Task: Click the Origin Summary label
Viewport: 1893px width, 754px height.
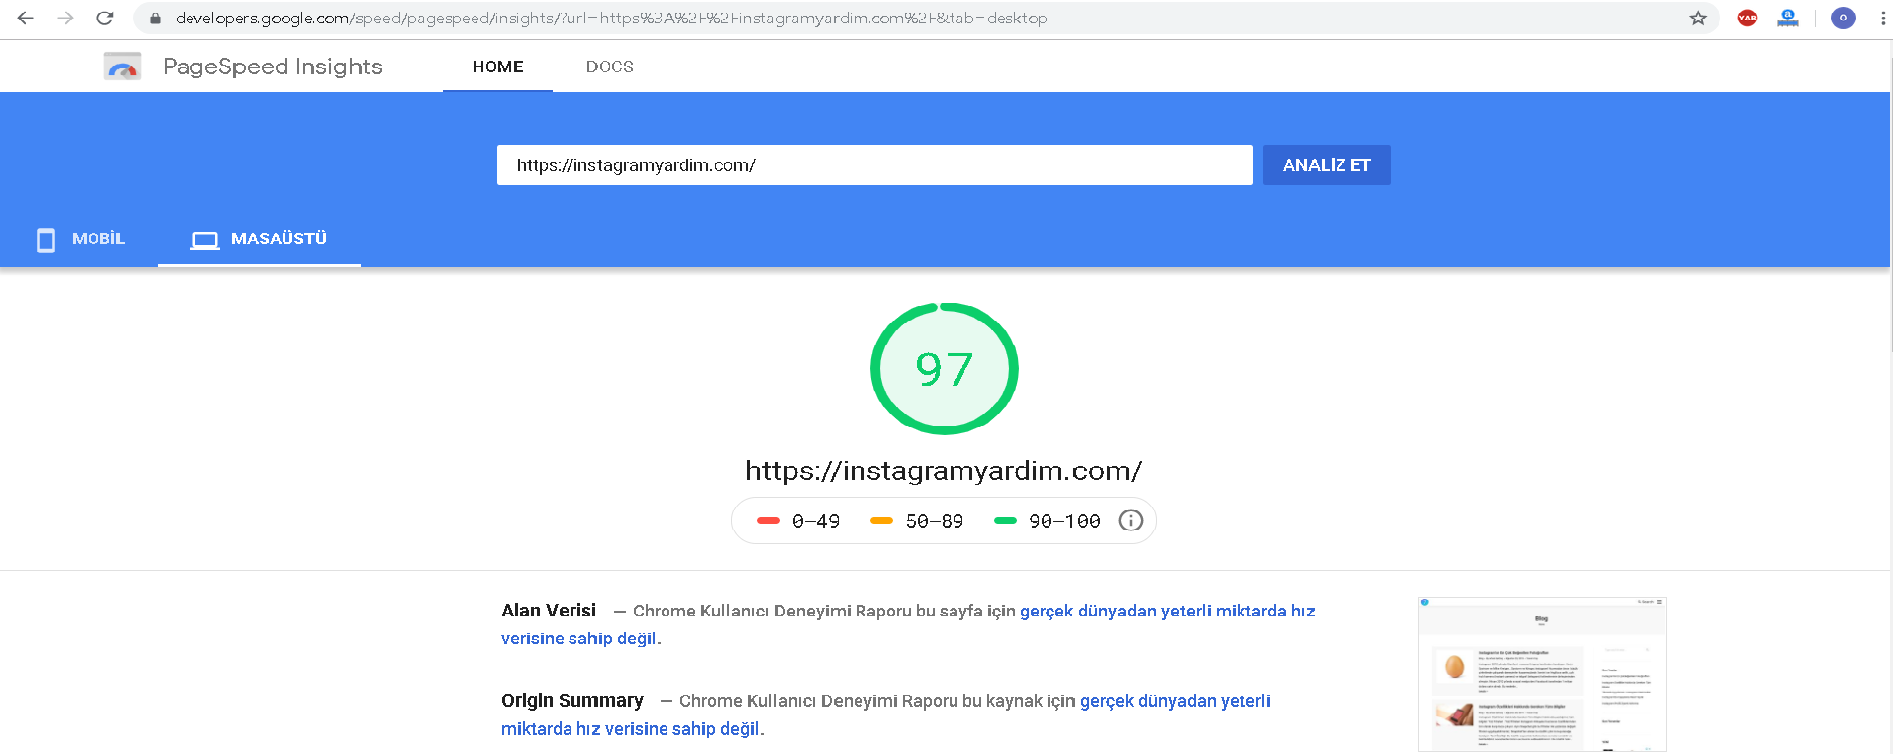Action: click(572, 700)
